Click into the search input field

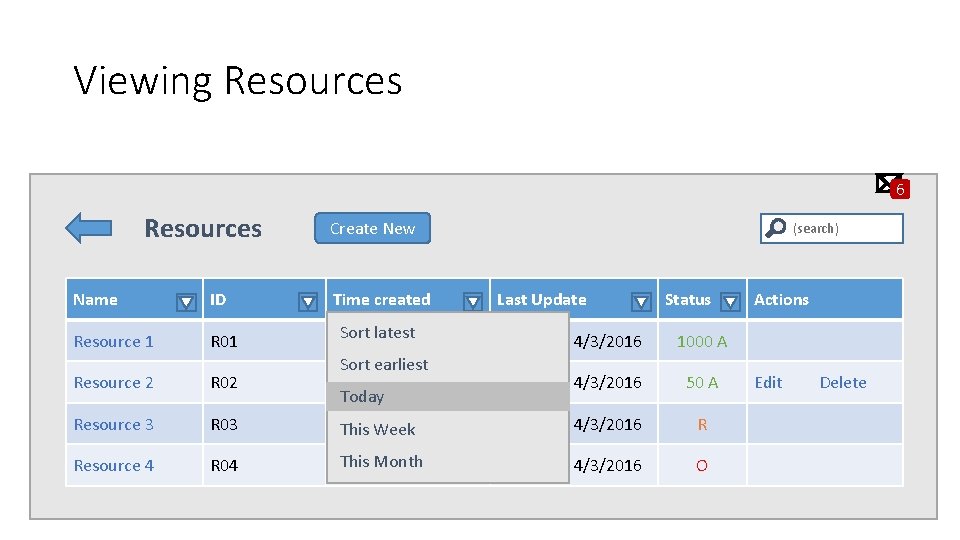coord(845,229)
